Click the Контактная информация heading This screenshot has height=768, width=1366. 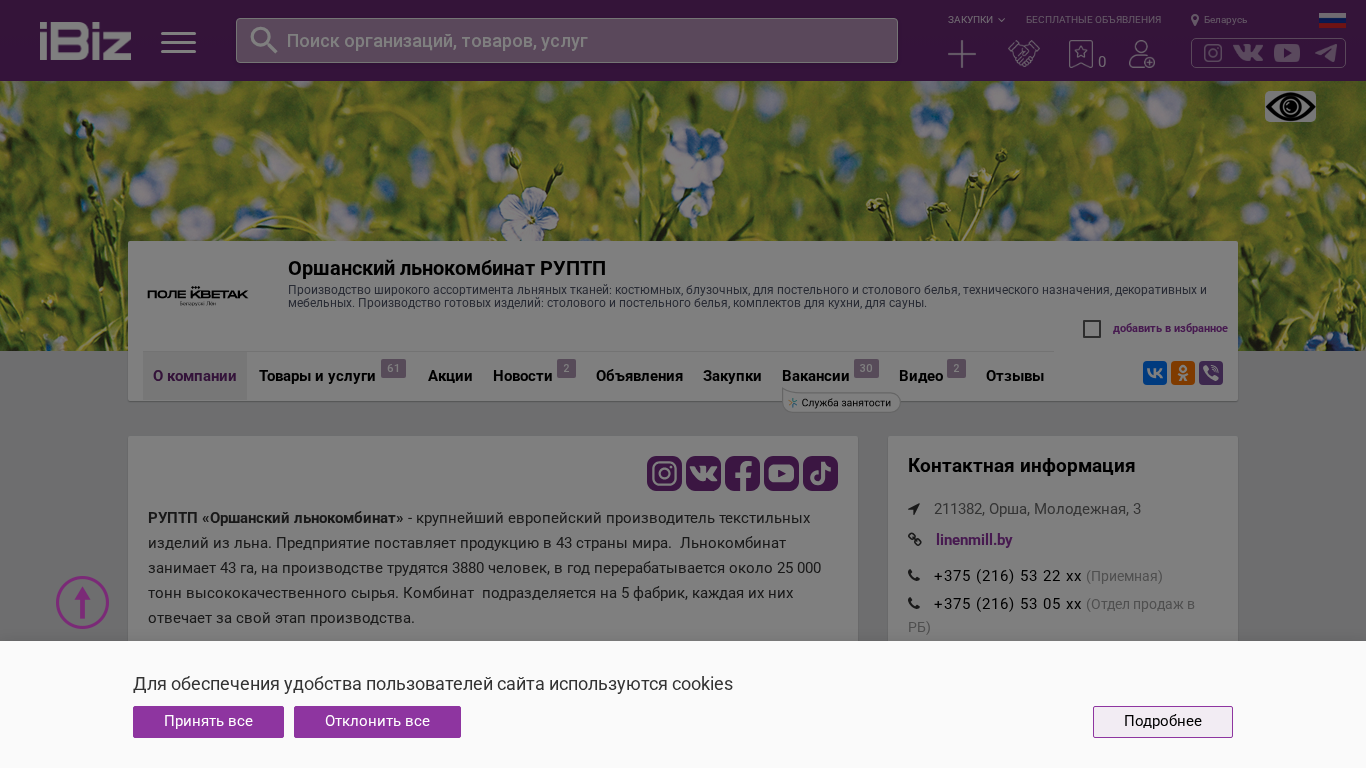[x=1021, y=466]
